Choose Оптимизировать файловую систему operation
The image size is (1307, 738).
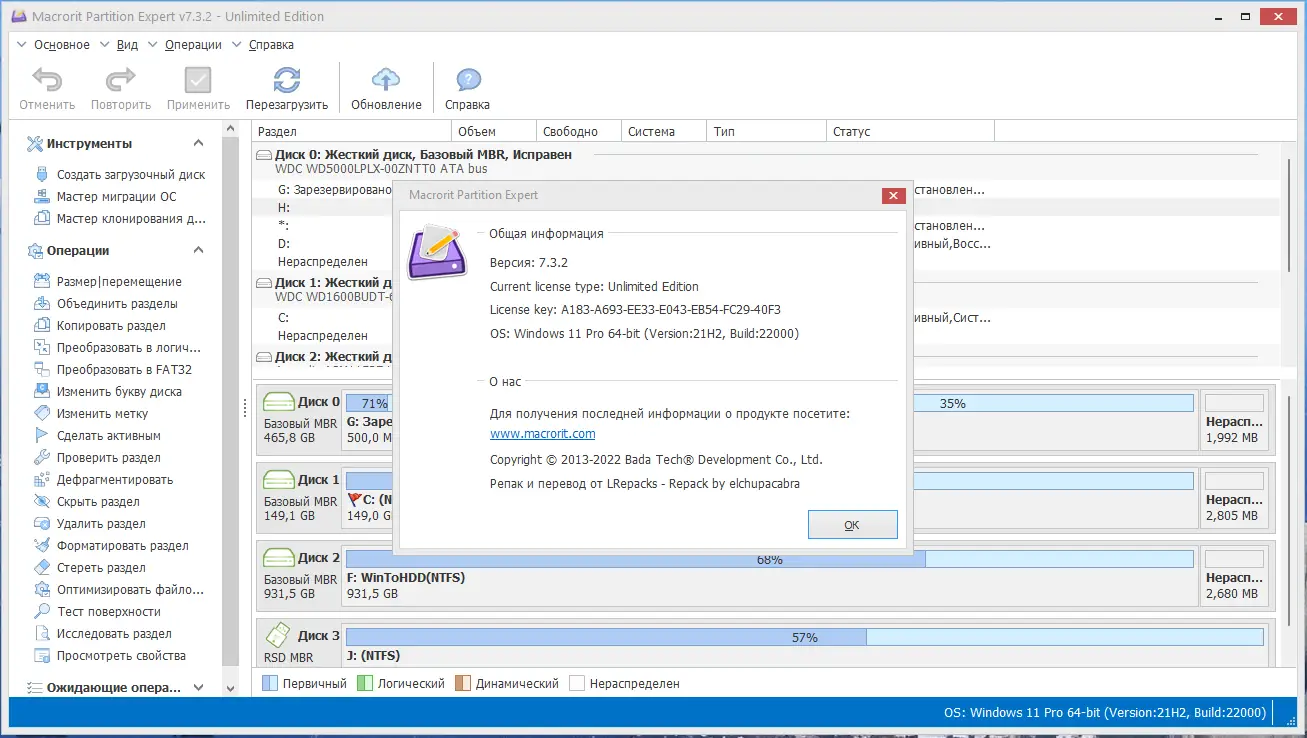click(x=119, y=589)
